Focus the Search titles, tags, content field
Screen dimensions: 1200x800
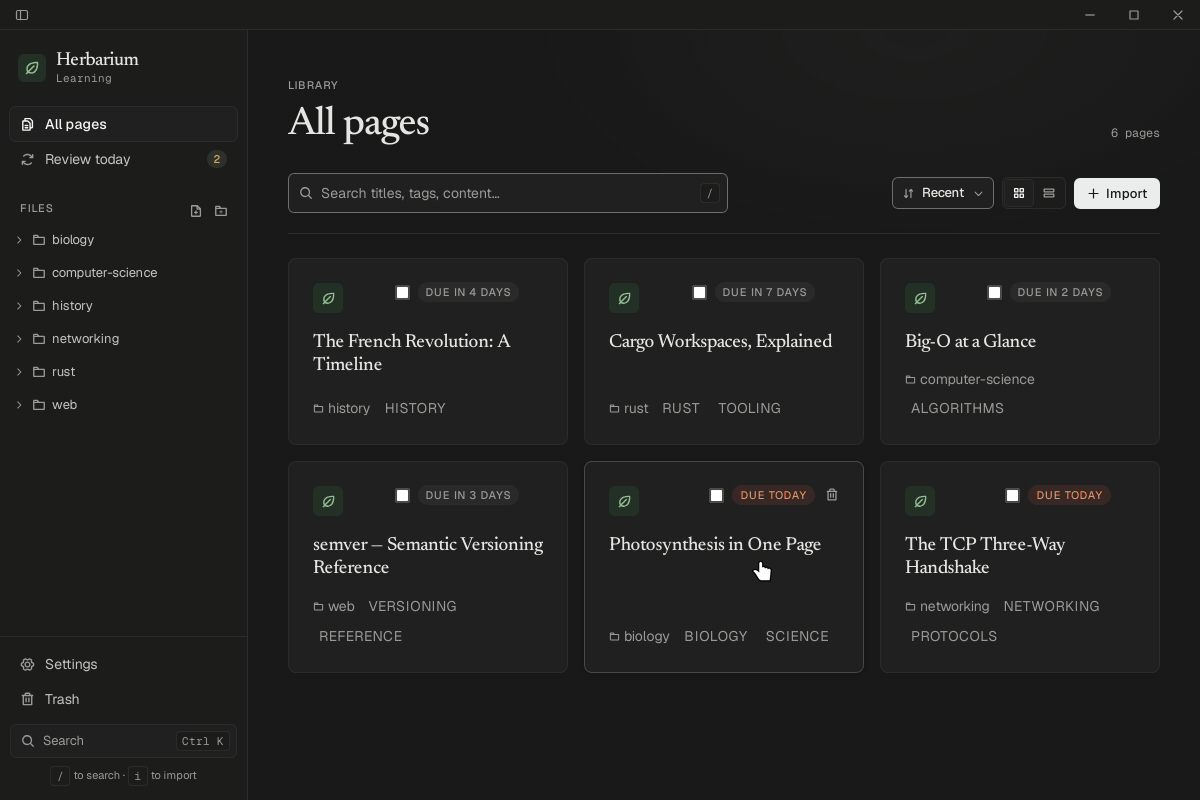508,193
